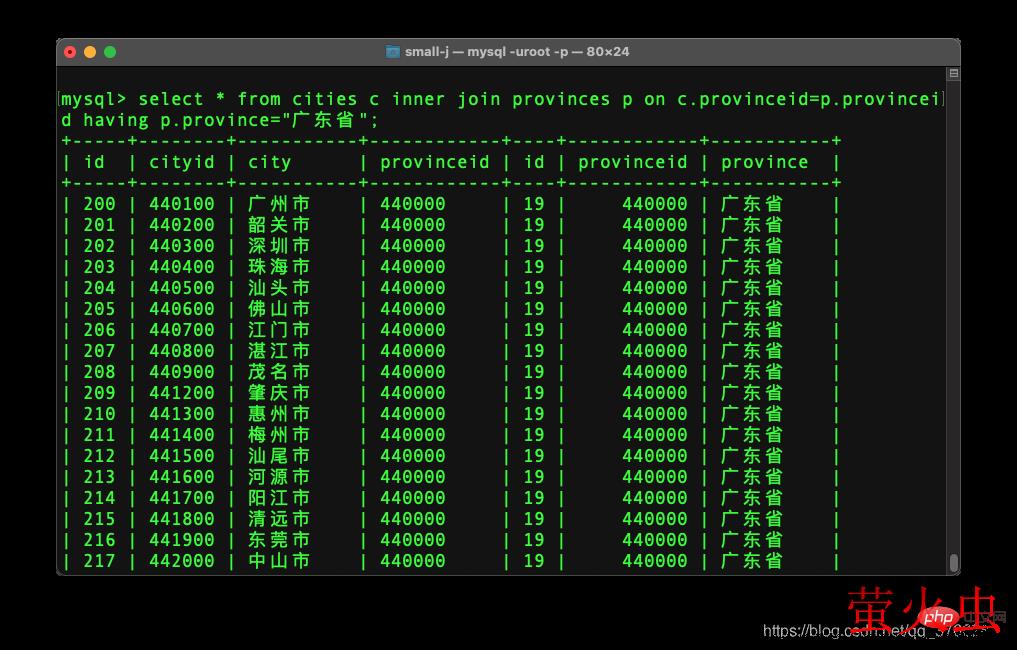Click the city name 东莞市
Screen dimensions: 1017x650
(279, 540)
